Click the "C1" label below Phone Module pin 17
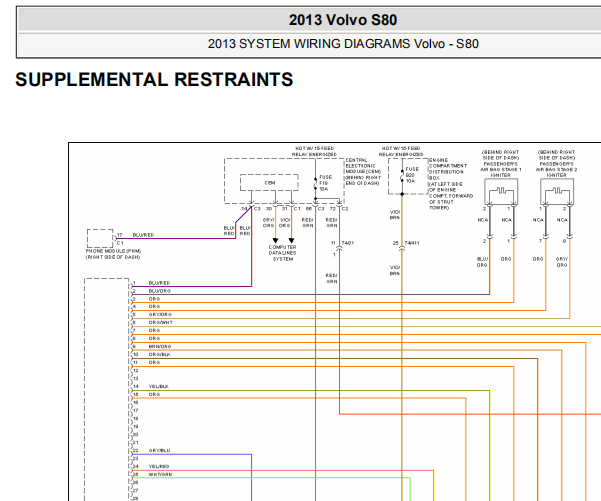The height and width of the screenshot is (501, 601). pyautogui.click(x=120, y=243)
